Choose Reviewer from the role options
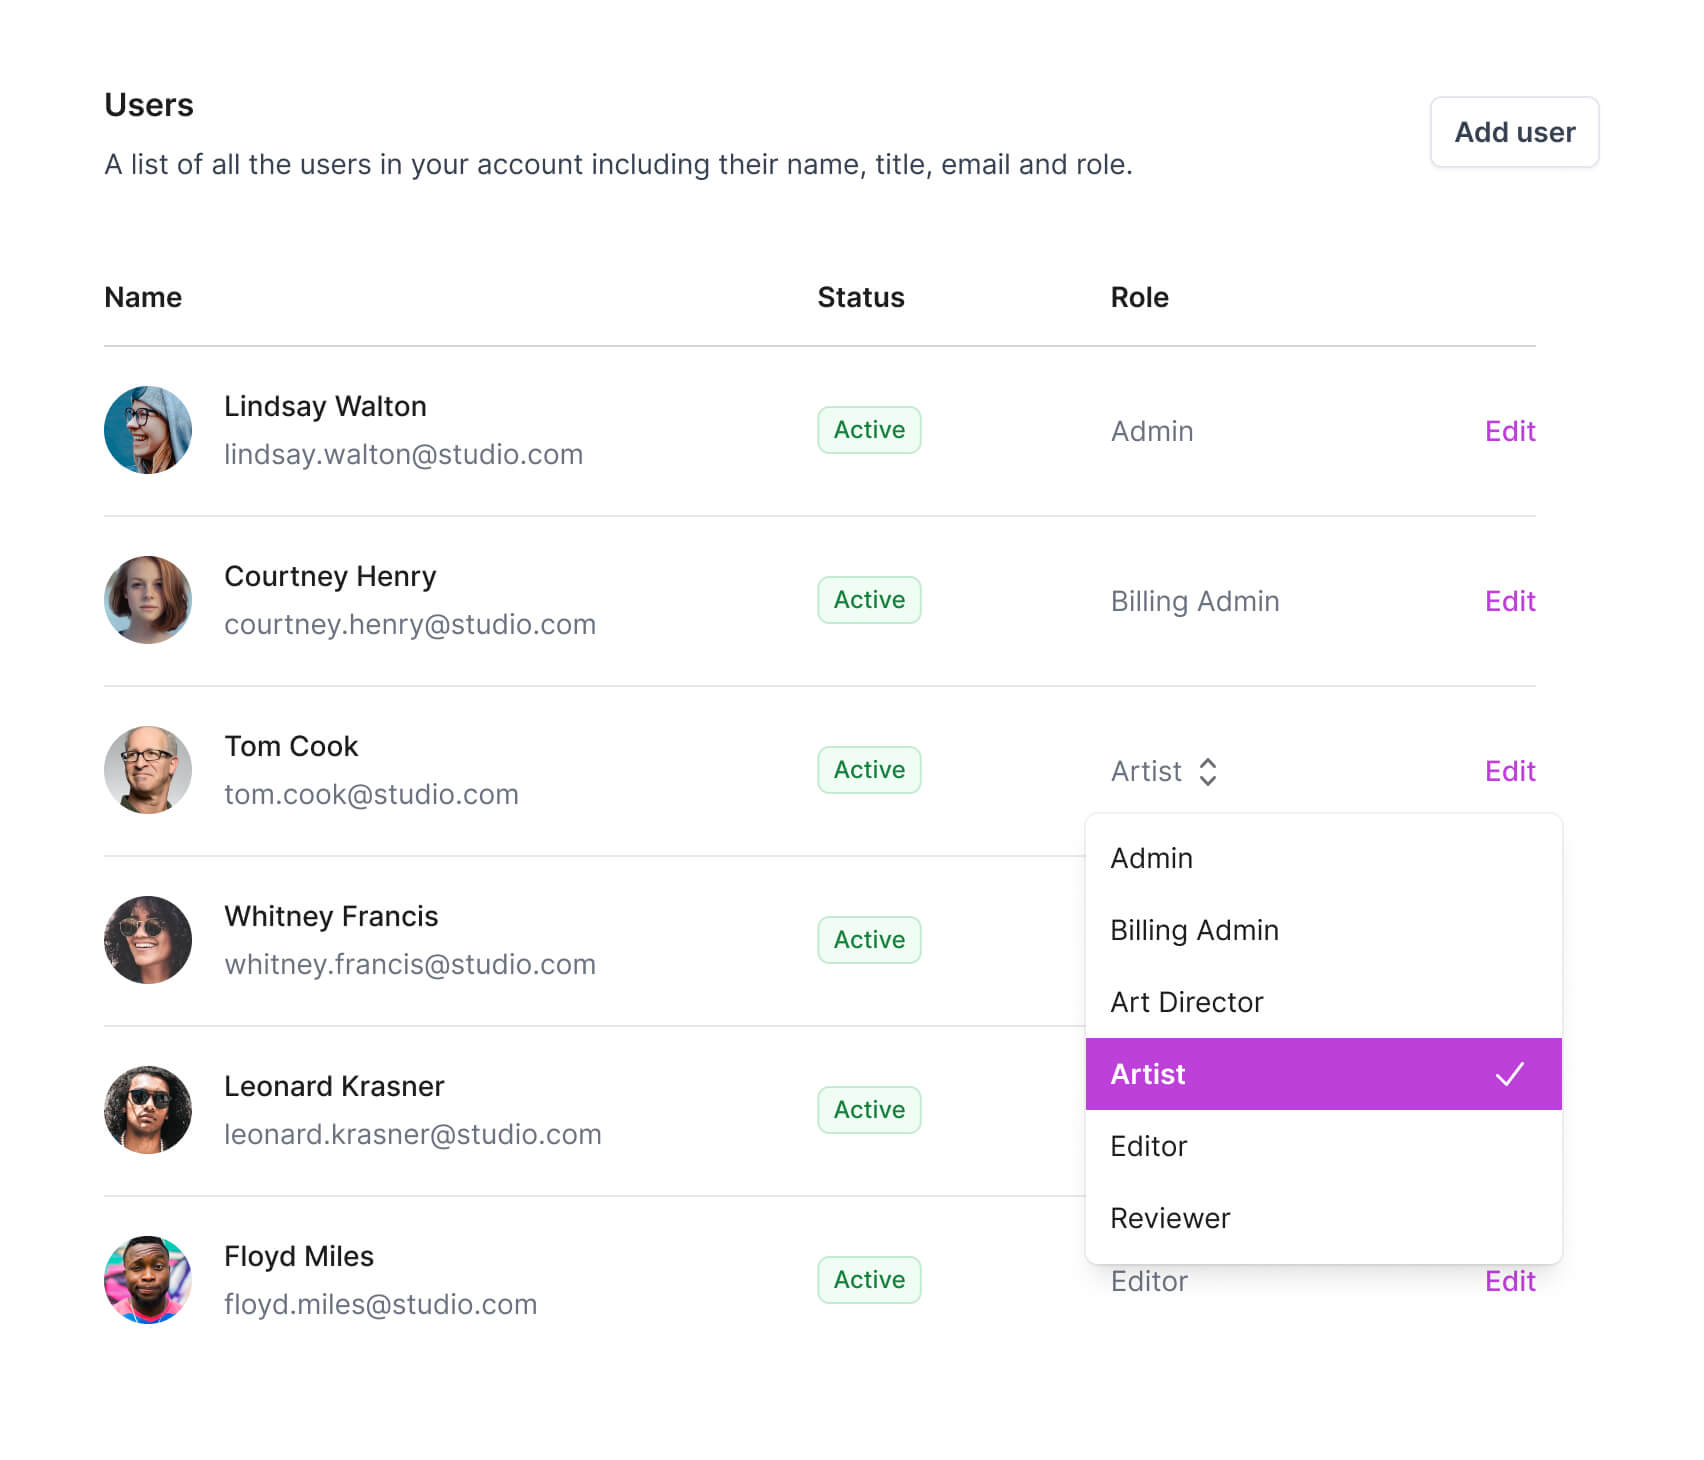The image size is (1704, 1460). (x=1170, y=1218)
